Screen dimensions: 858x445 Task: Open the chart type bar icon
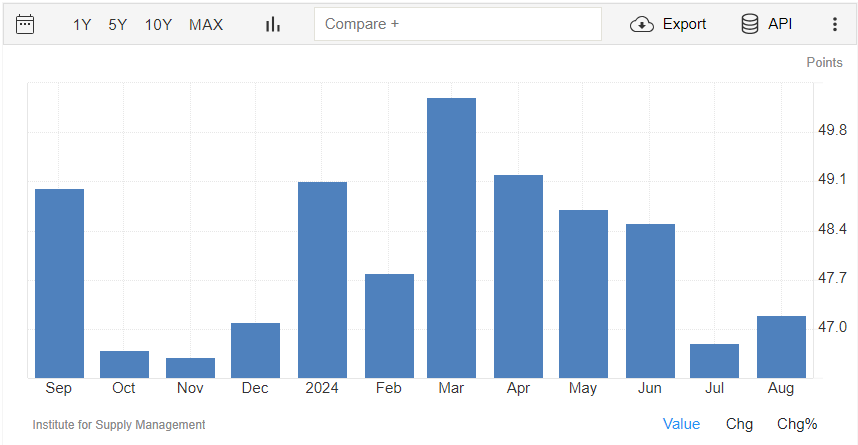coord(273,24)
